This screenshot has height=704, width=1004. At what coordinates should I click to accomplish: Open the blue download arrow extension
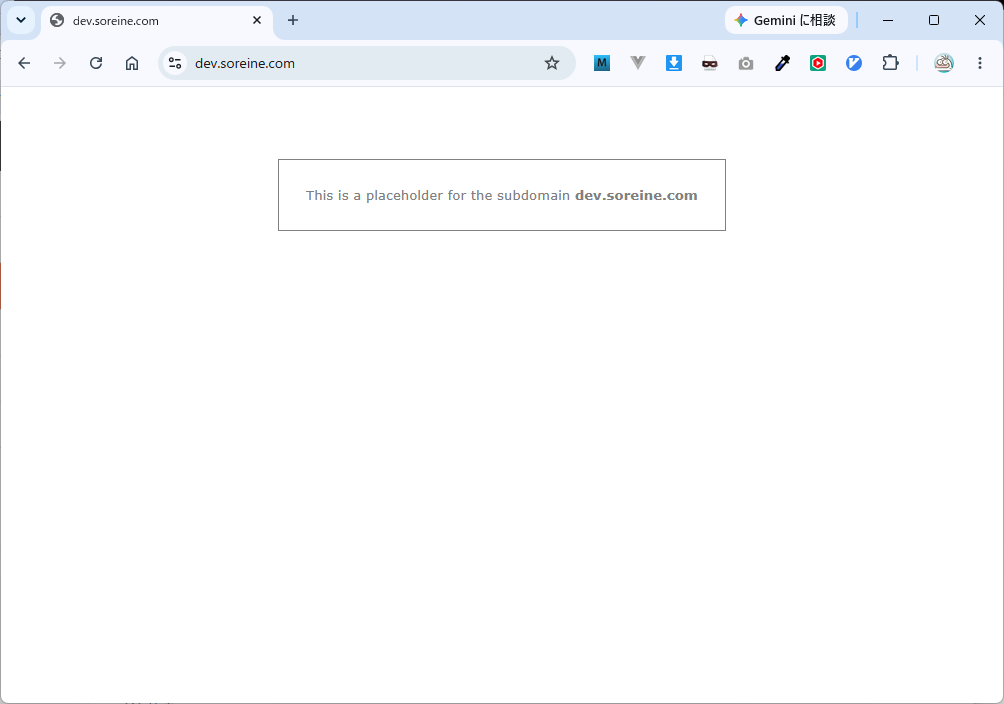tap(674, 63)
